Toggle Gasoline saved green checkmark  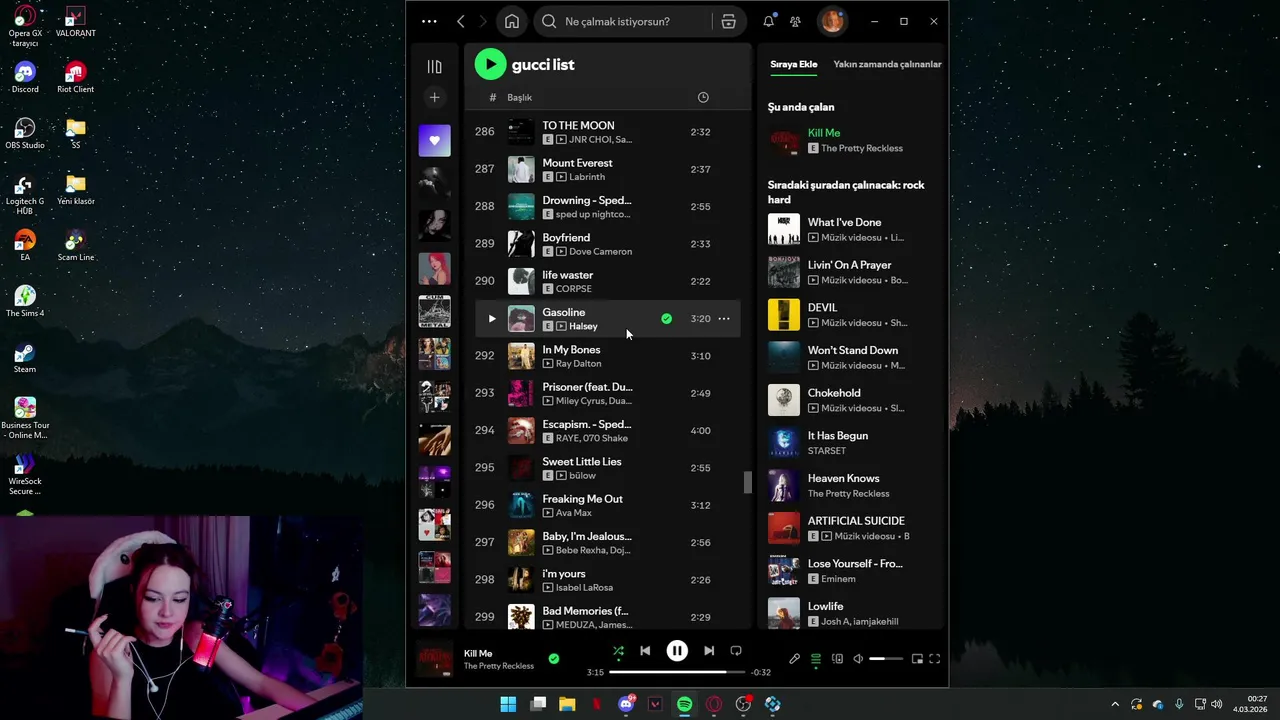pyautogui.click(x=666, y=319)
